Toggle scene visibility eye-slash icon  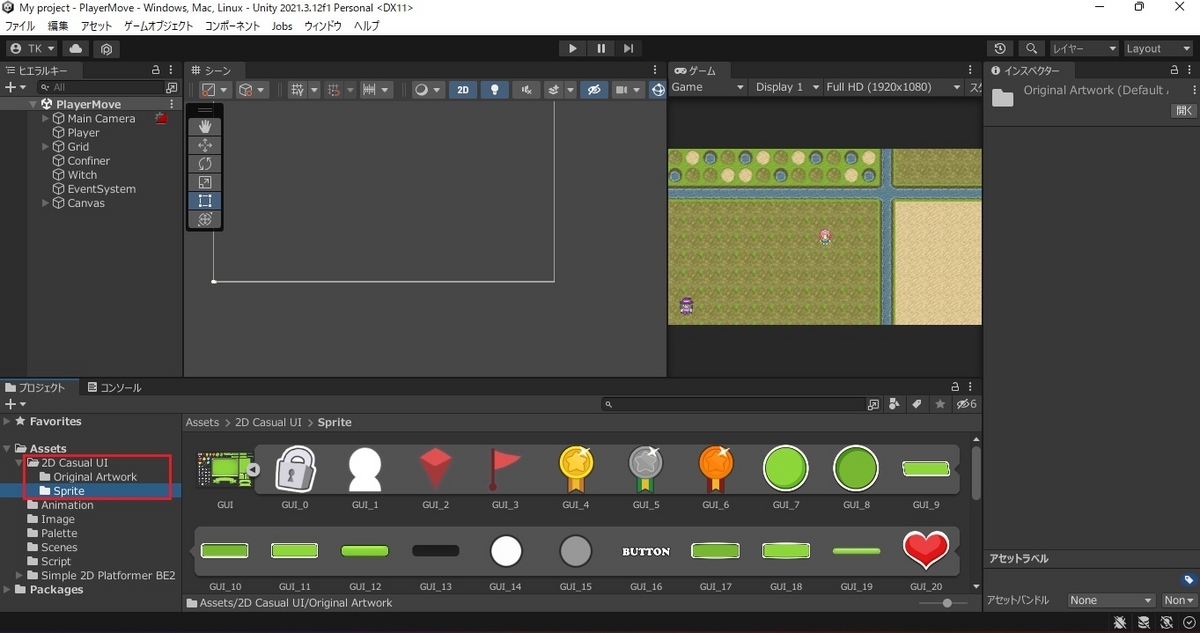(x=594, y=89)
